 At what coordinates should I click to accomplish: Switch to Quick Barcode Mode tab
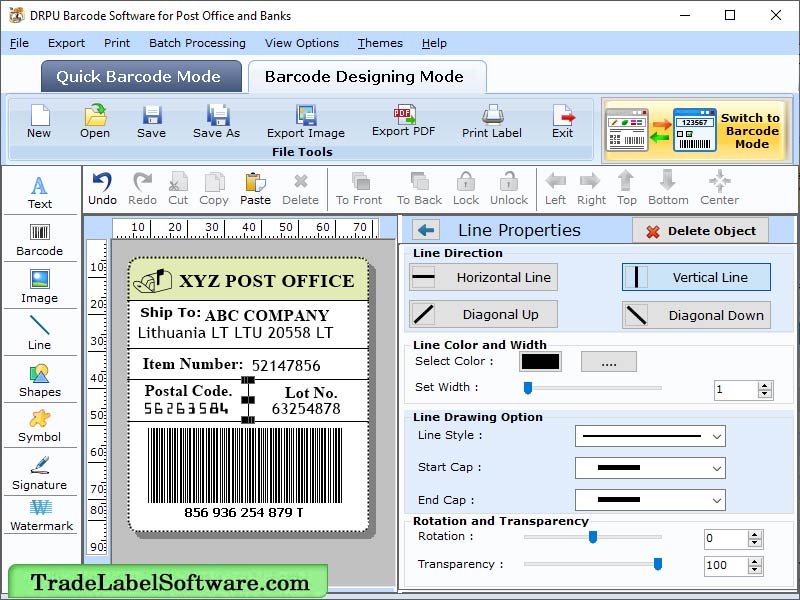140,76
